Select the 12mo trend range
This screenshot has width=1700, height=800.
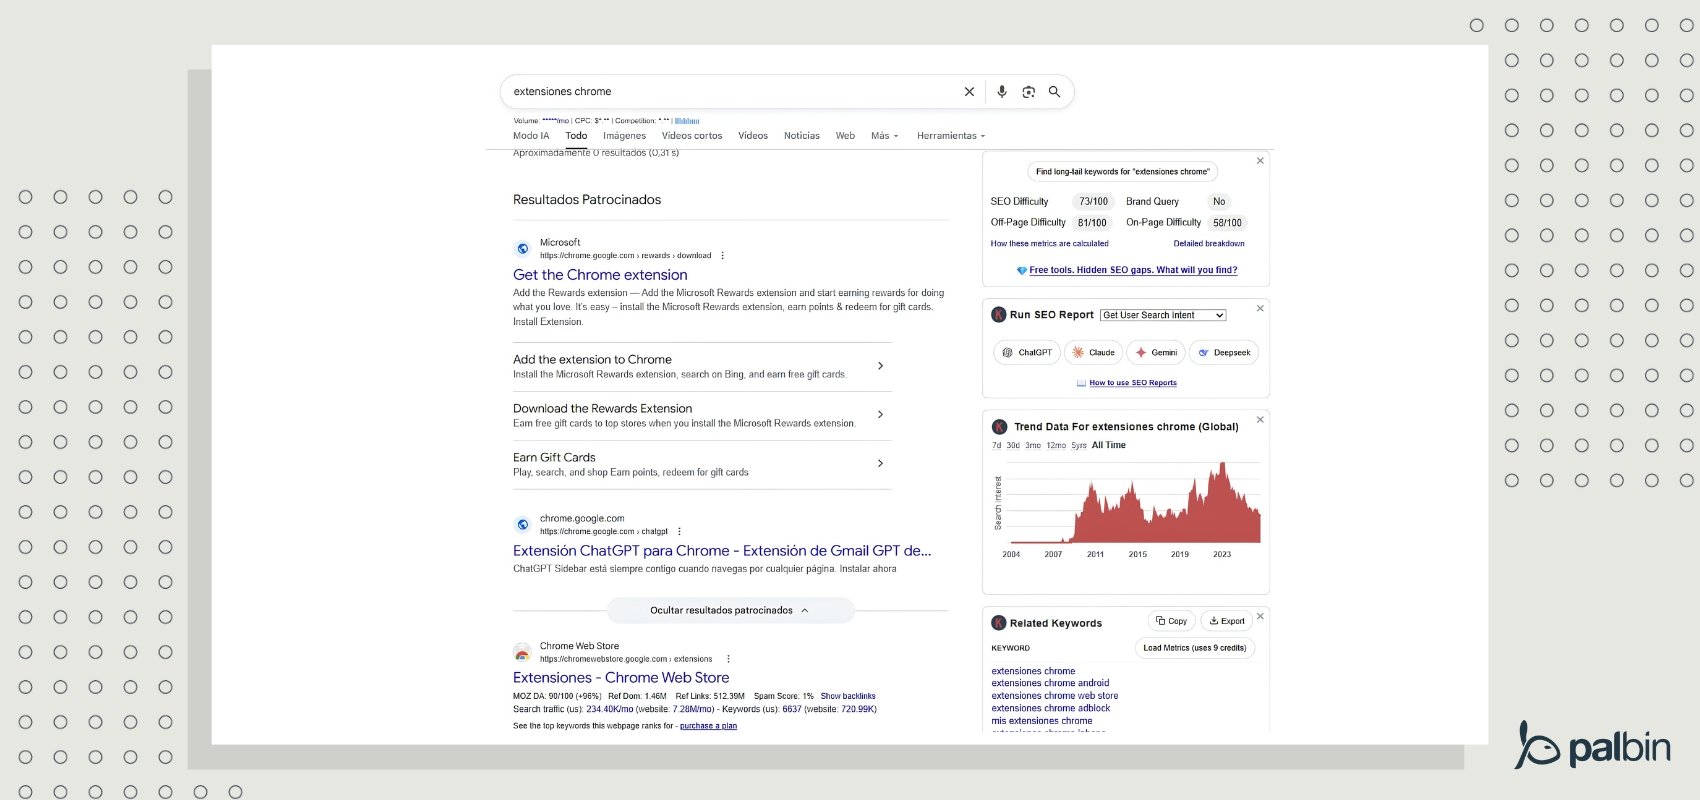(x=1056, y=446)
